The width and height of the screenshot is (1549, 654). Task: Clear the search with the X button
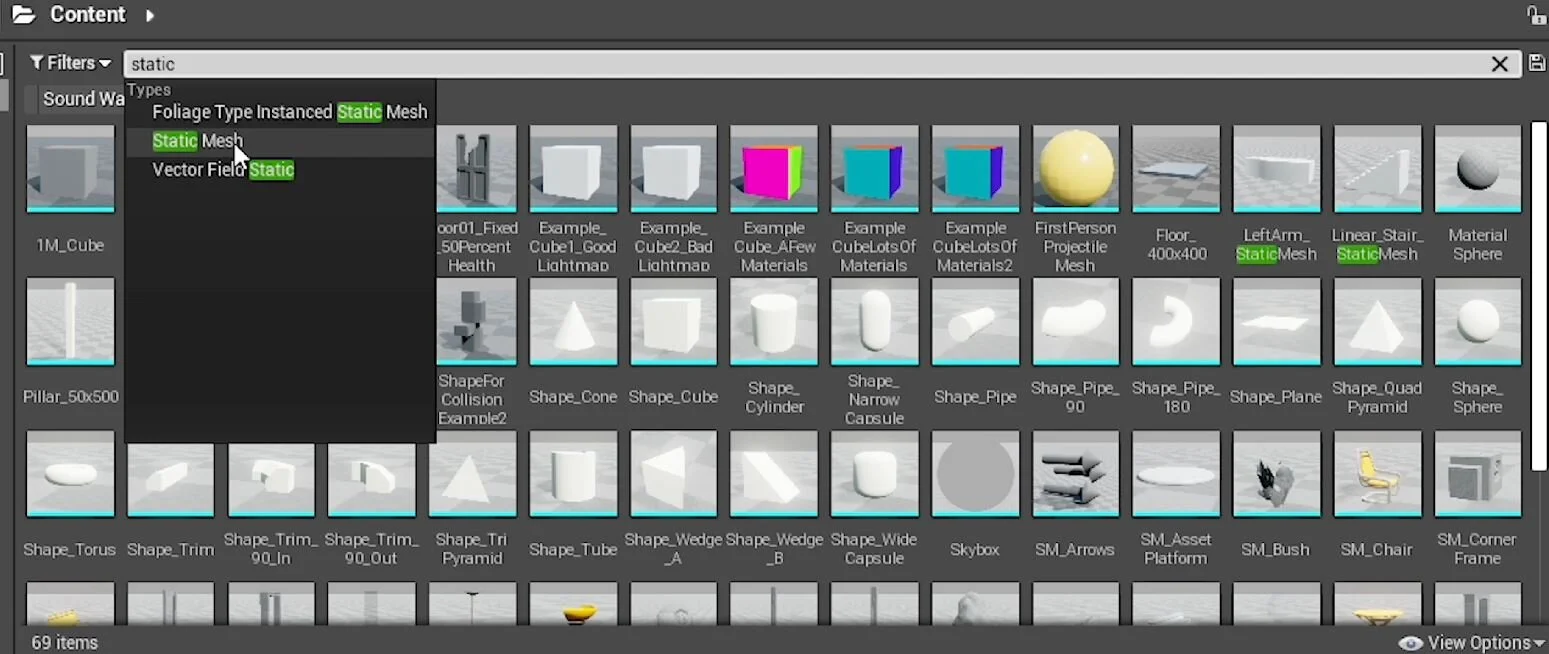coord(1500,63)
